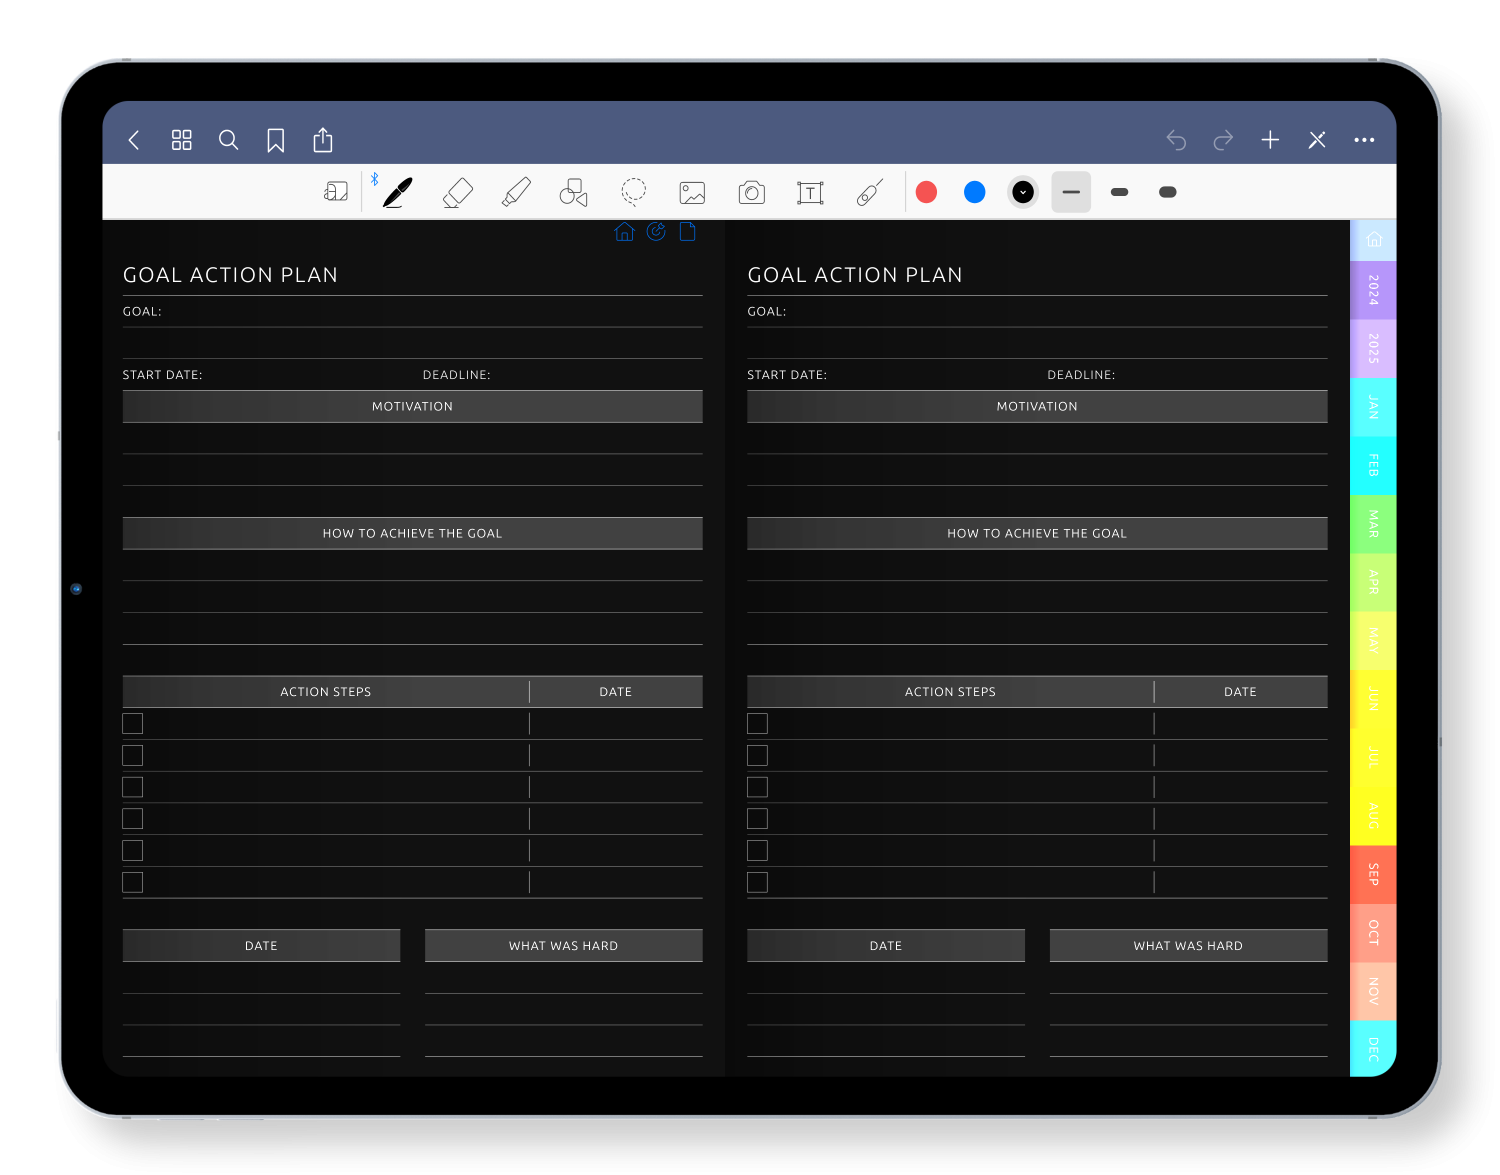Open the NOV month tab
Image resolution: width=1500 pixels, height=1175 pixels.
coord(1374,991)
